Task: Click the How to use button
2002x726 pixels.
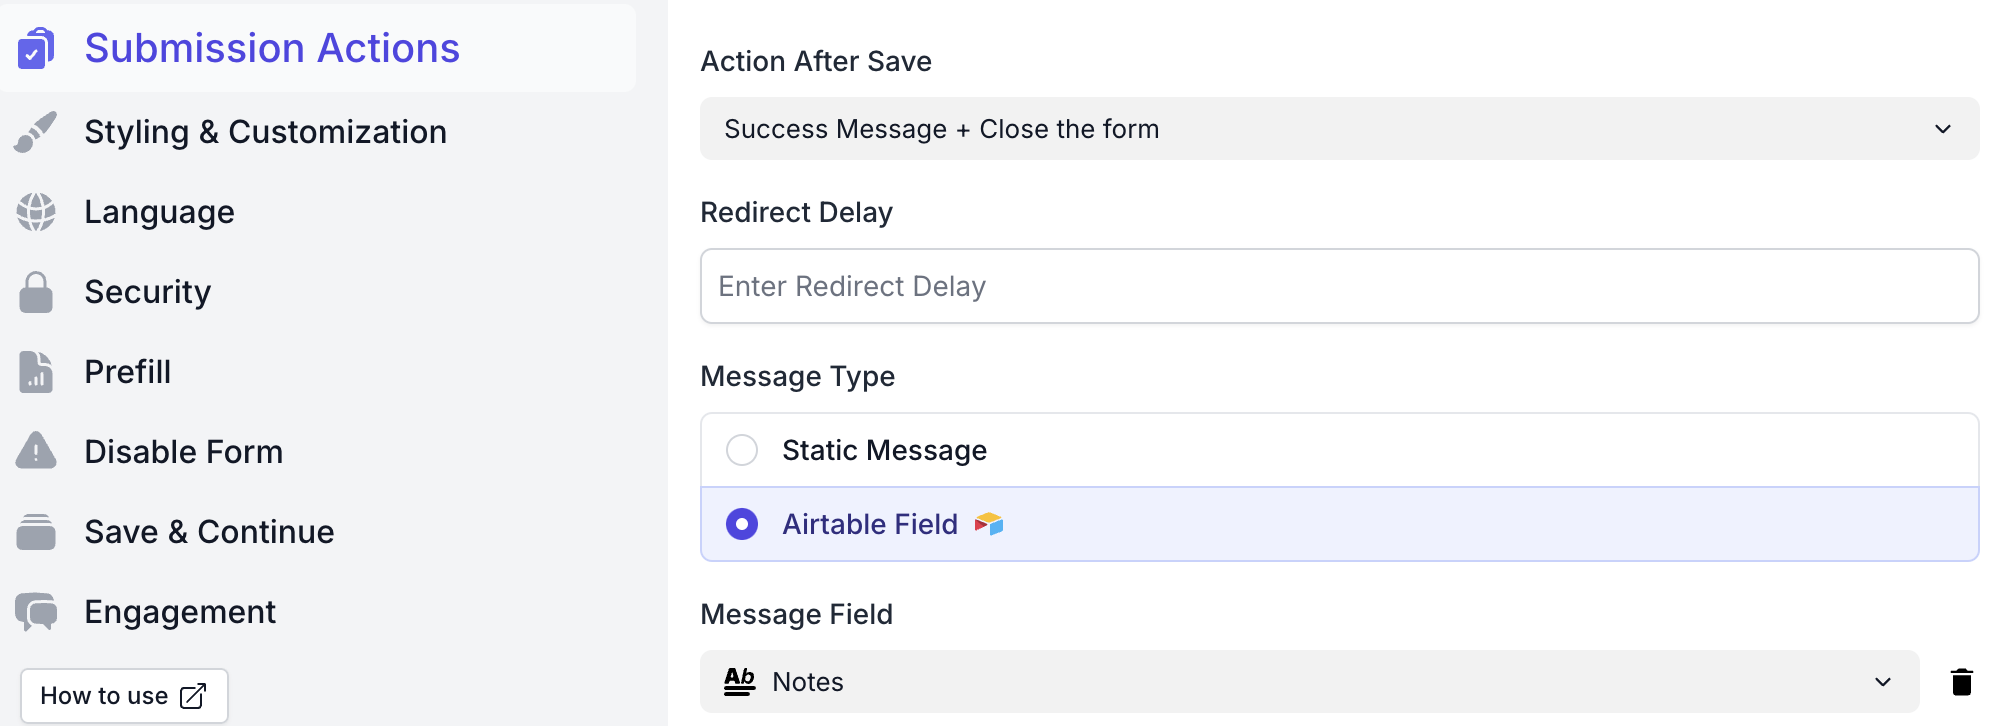Action: pyautogui.click(x=124, y=696)
